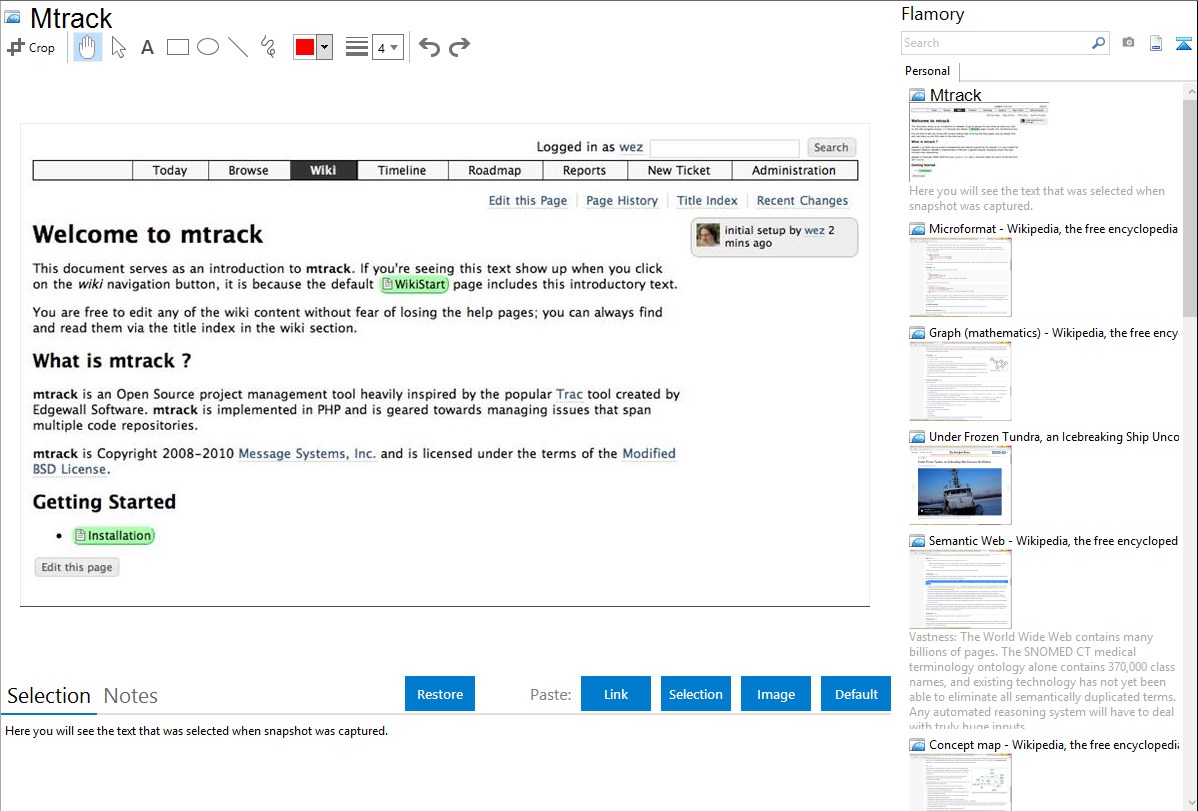Click the blue upward arrow icon

(1183, 43)
